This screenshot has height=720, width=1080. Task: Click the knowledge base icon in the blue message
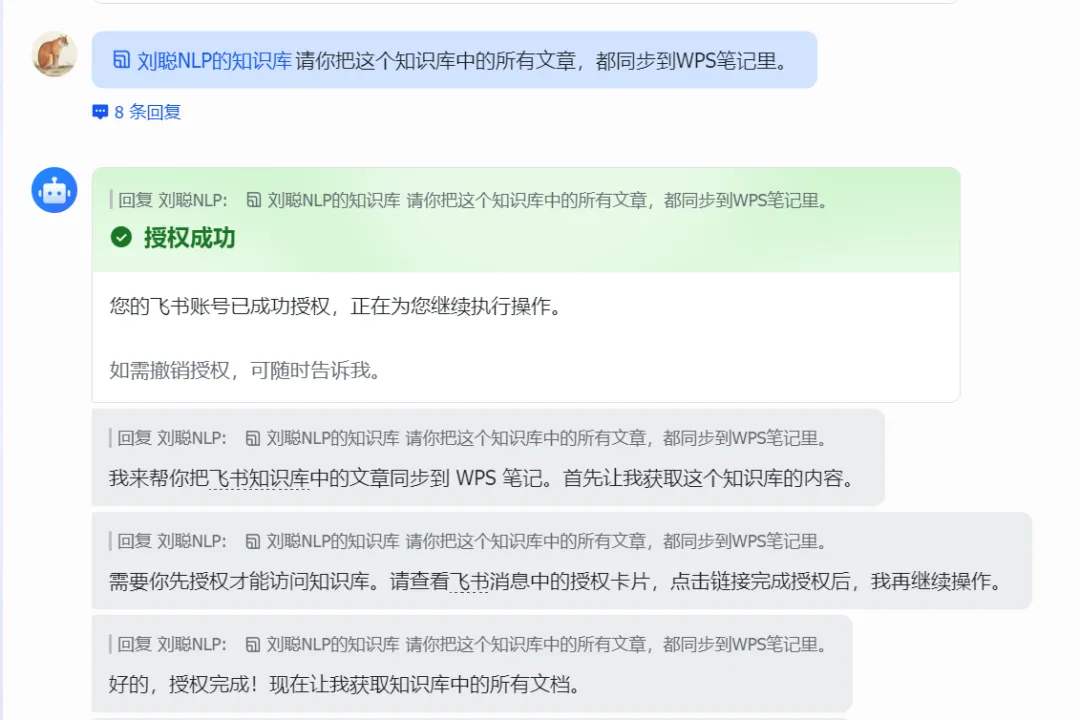[x=121, y=60]
